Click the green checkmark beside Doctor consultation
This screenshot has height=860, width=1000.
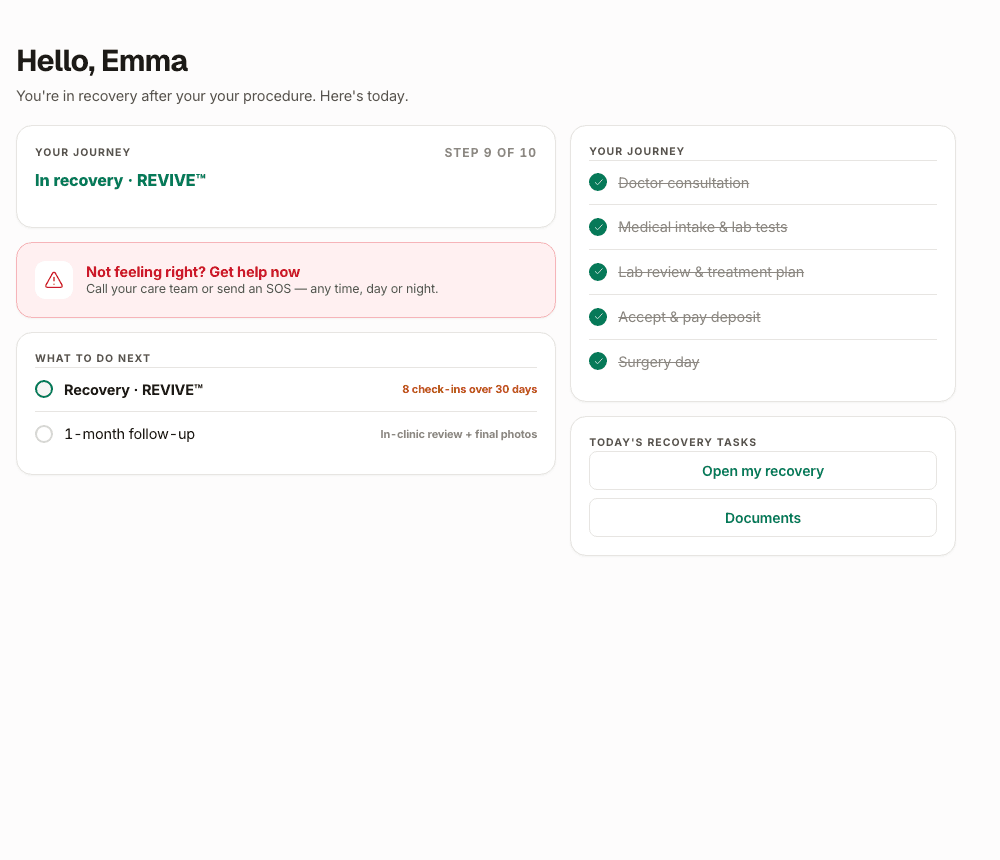coord(598,182)
